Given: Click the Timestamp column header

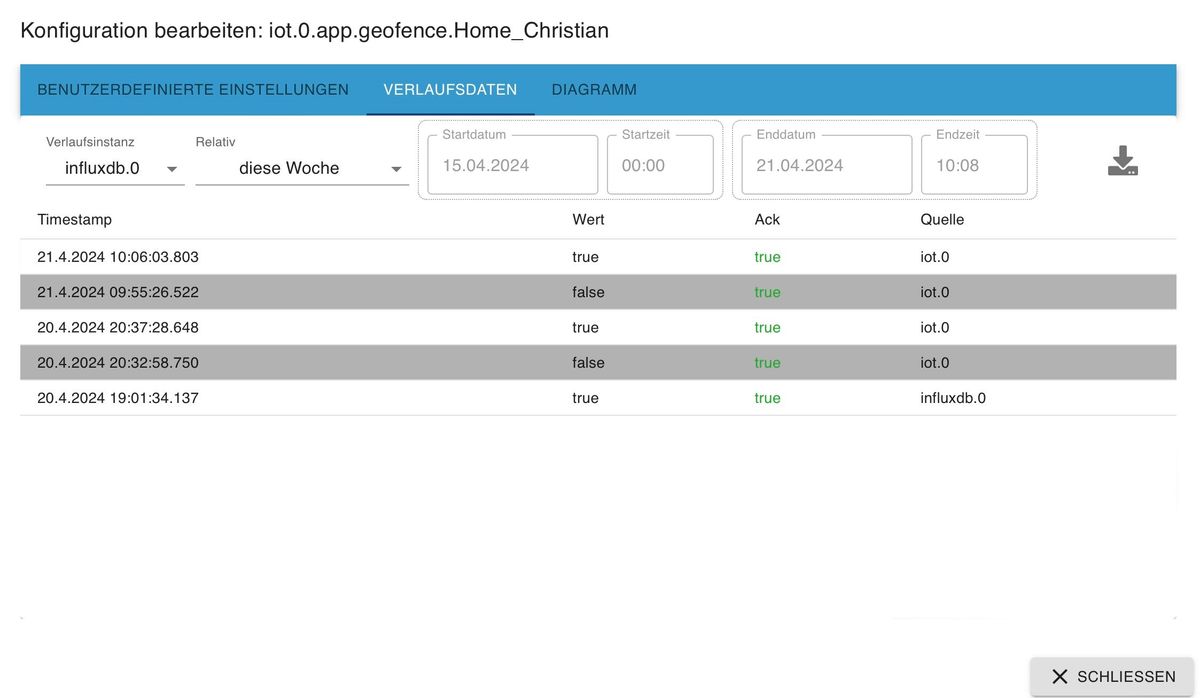Looking at the screenshot, I should (x=75, y=219).
